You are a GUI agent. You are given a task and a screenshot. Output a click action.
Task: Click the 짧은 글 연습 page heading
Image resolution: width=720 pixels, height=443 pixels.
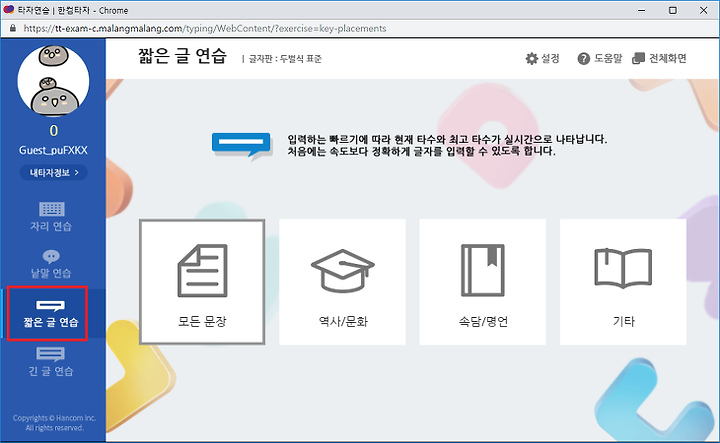tap(182, 56)
